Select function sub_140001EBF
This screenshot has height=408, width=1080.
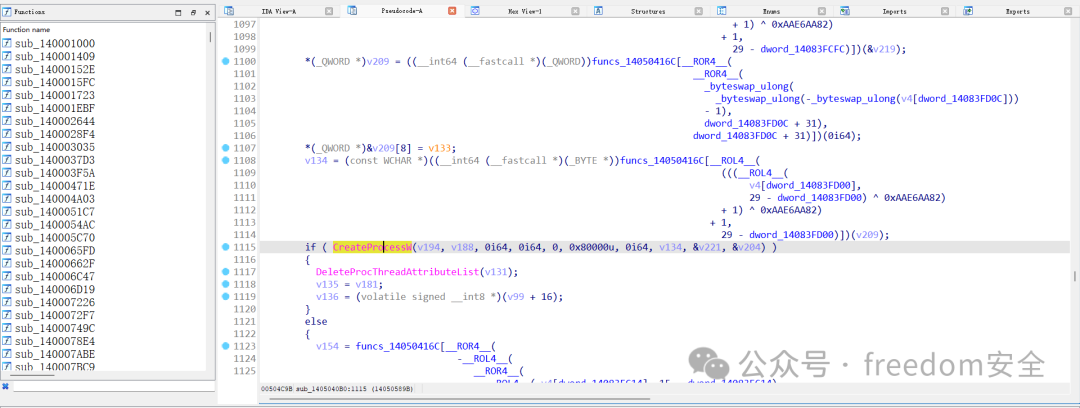coord(55,108)
